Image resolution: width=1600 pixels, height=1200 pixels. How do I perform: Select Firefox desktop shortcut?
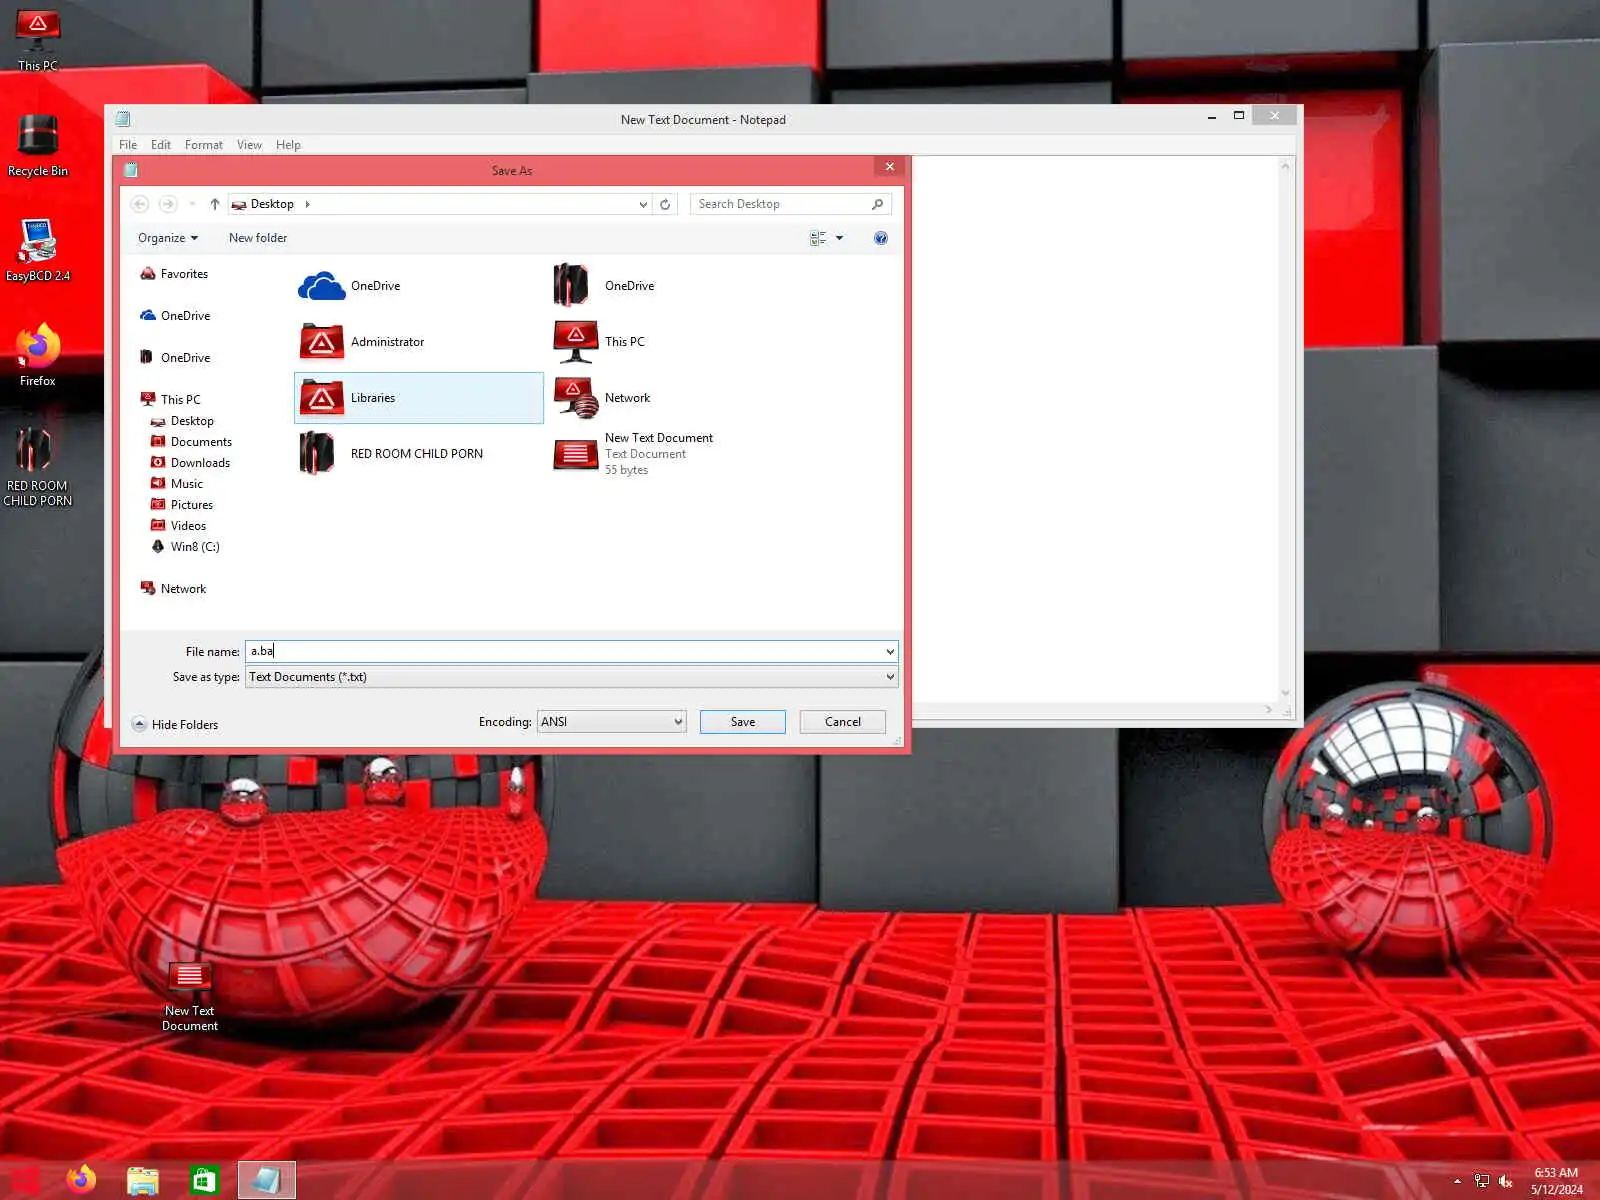coord(38,356)
